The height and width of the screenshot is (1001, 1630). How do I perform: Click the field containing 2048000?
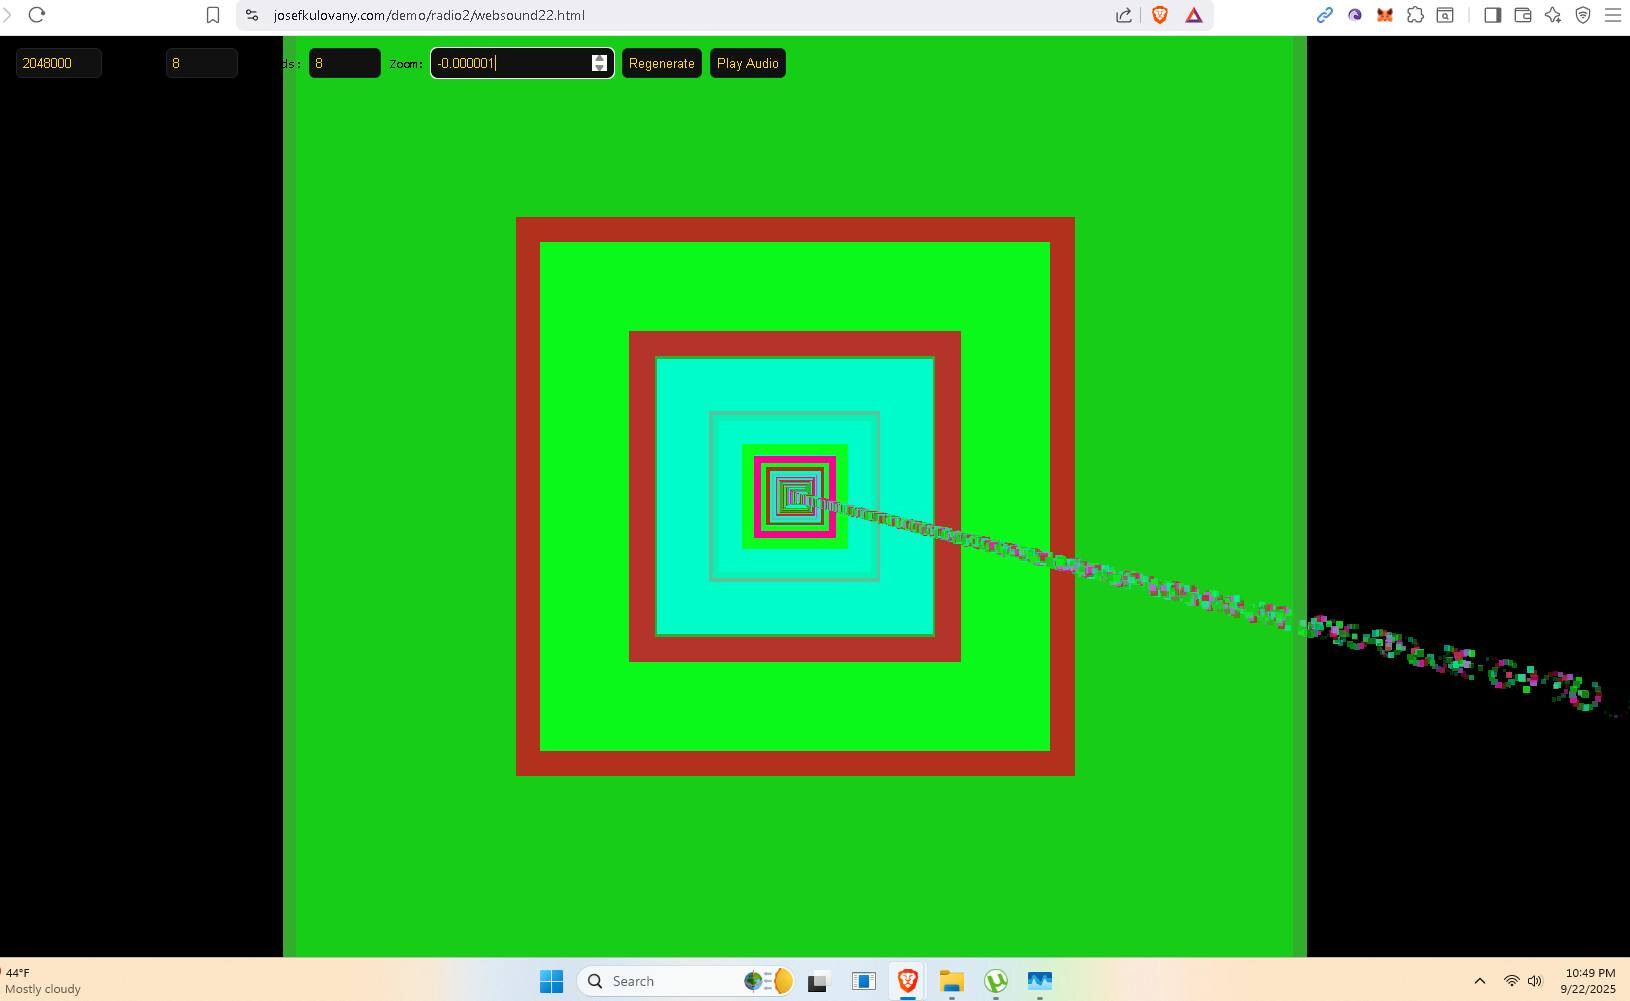[x=58, y=63]
